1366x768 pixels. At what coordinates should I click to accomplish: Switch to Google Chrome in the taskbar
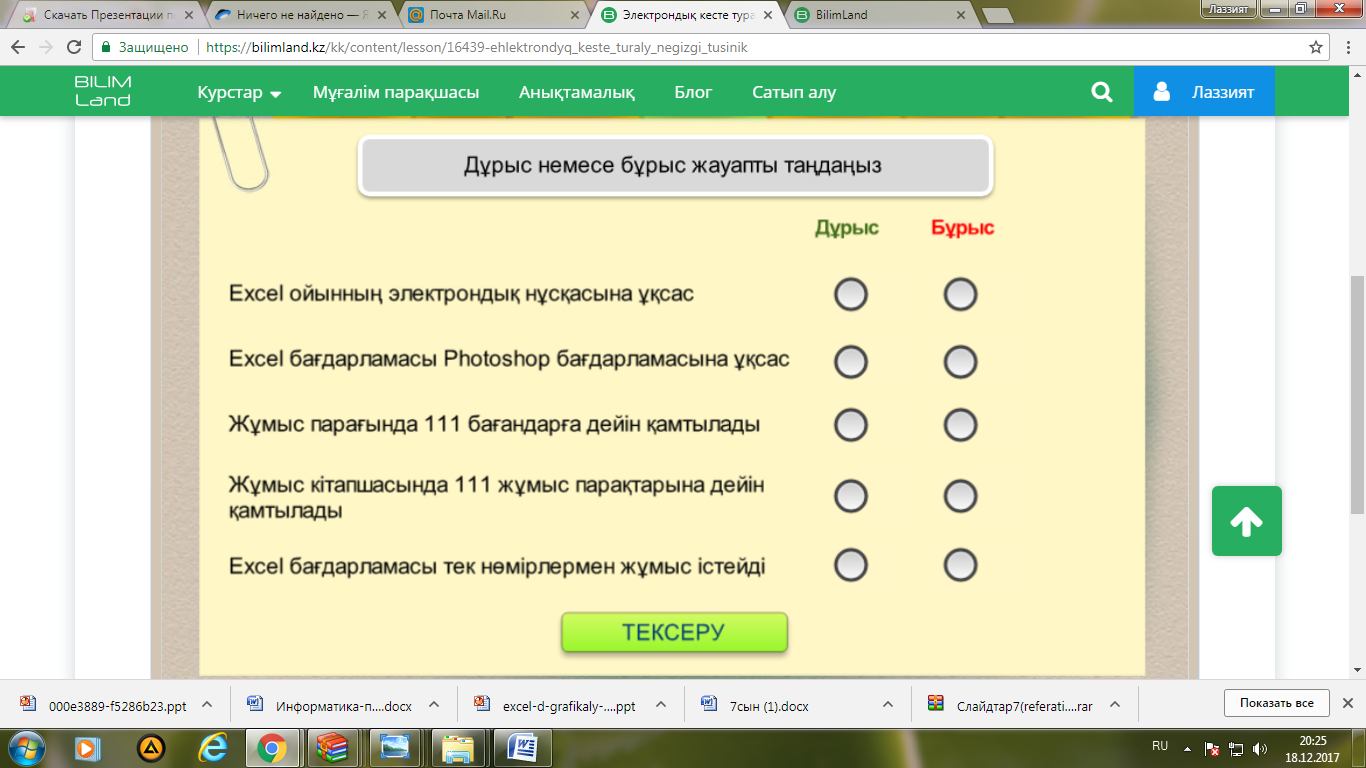coord(271,747)
